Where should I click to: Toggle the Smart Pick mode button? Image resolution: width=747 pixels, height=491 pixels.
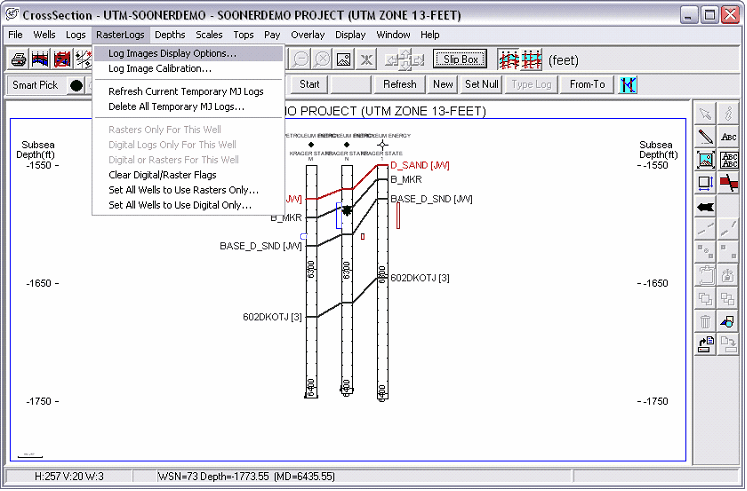pos(35,85)
